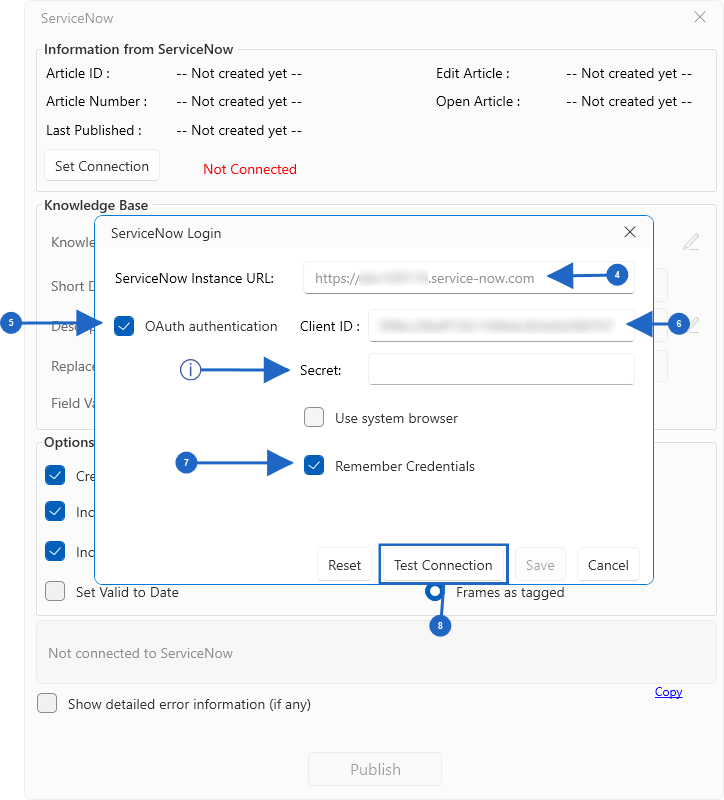The width and height of the screenshot is (724, 800).
Task: Click the pencil edit icon beside Knowledge Base field
Action: tap(691, 242)
